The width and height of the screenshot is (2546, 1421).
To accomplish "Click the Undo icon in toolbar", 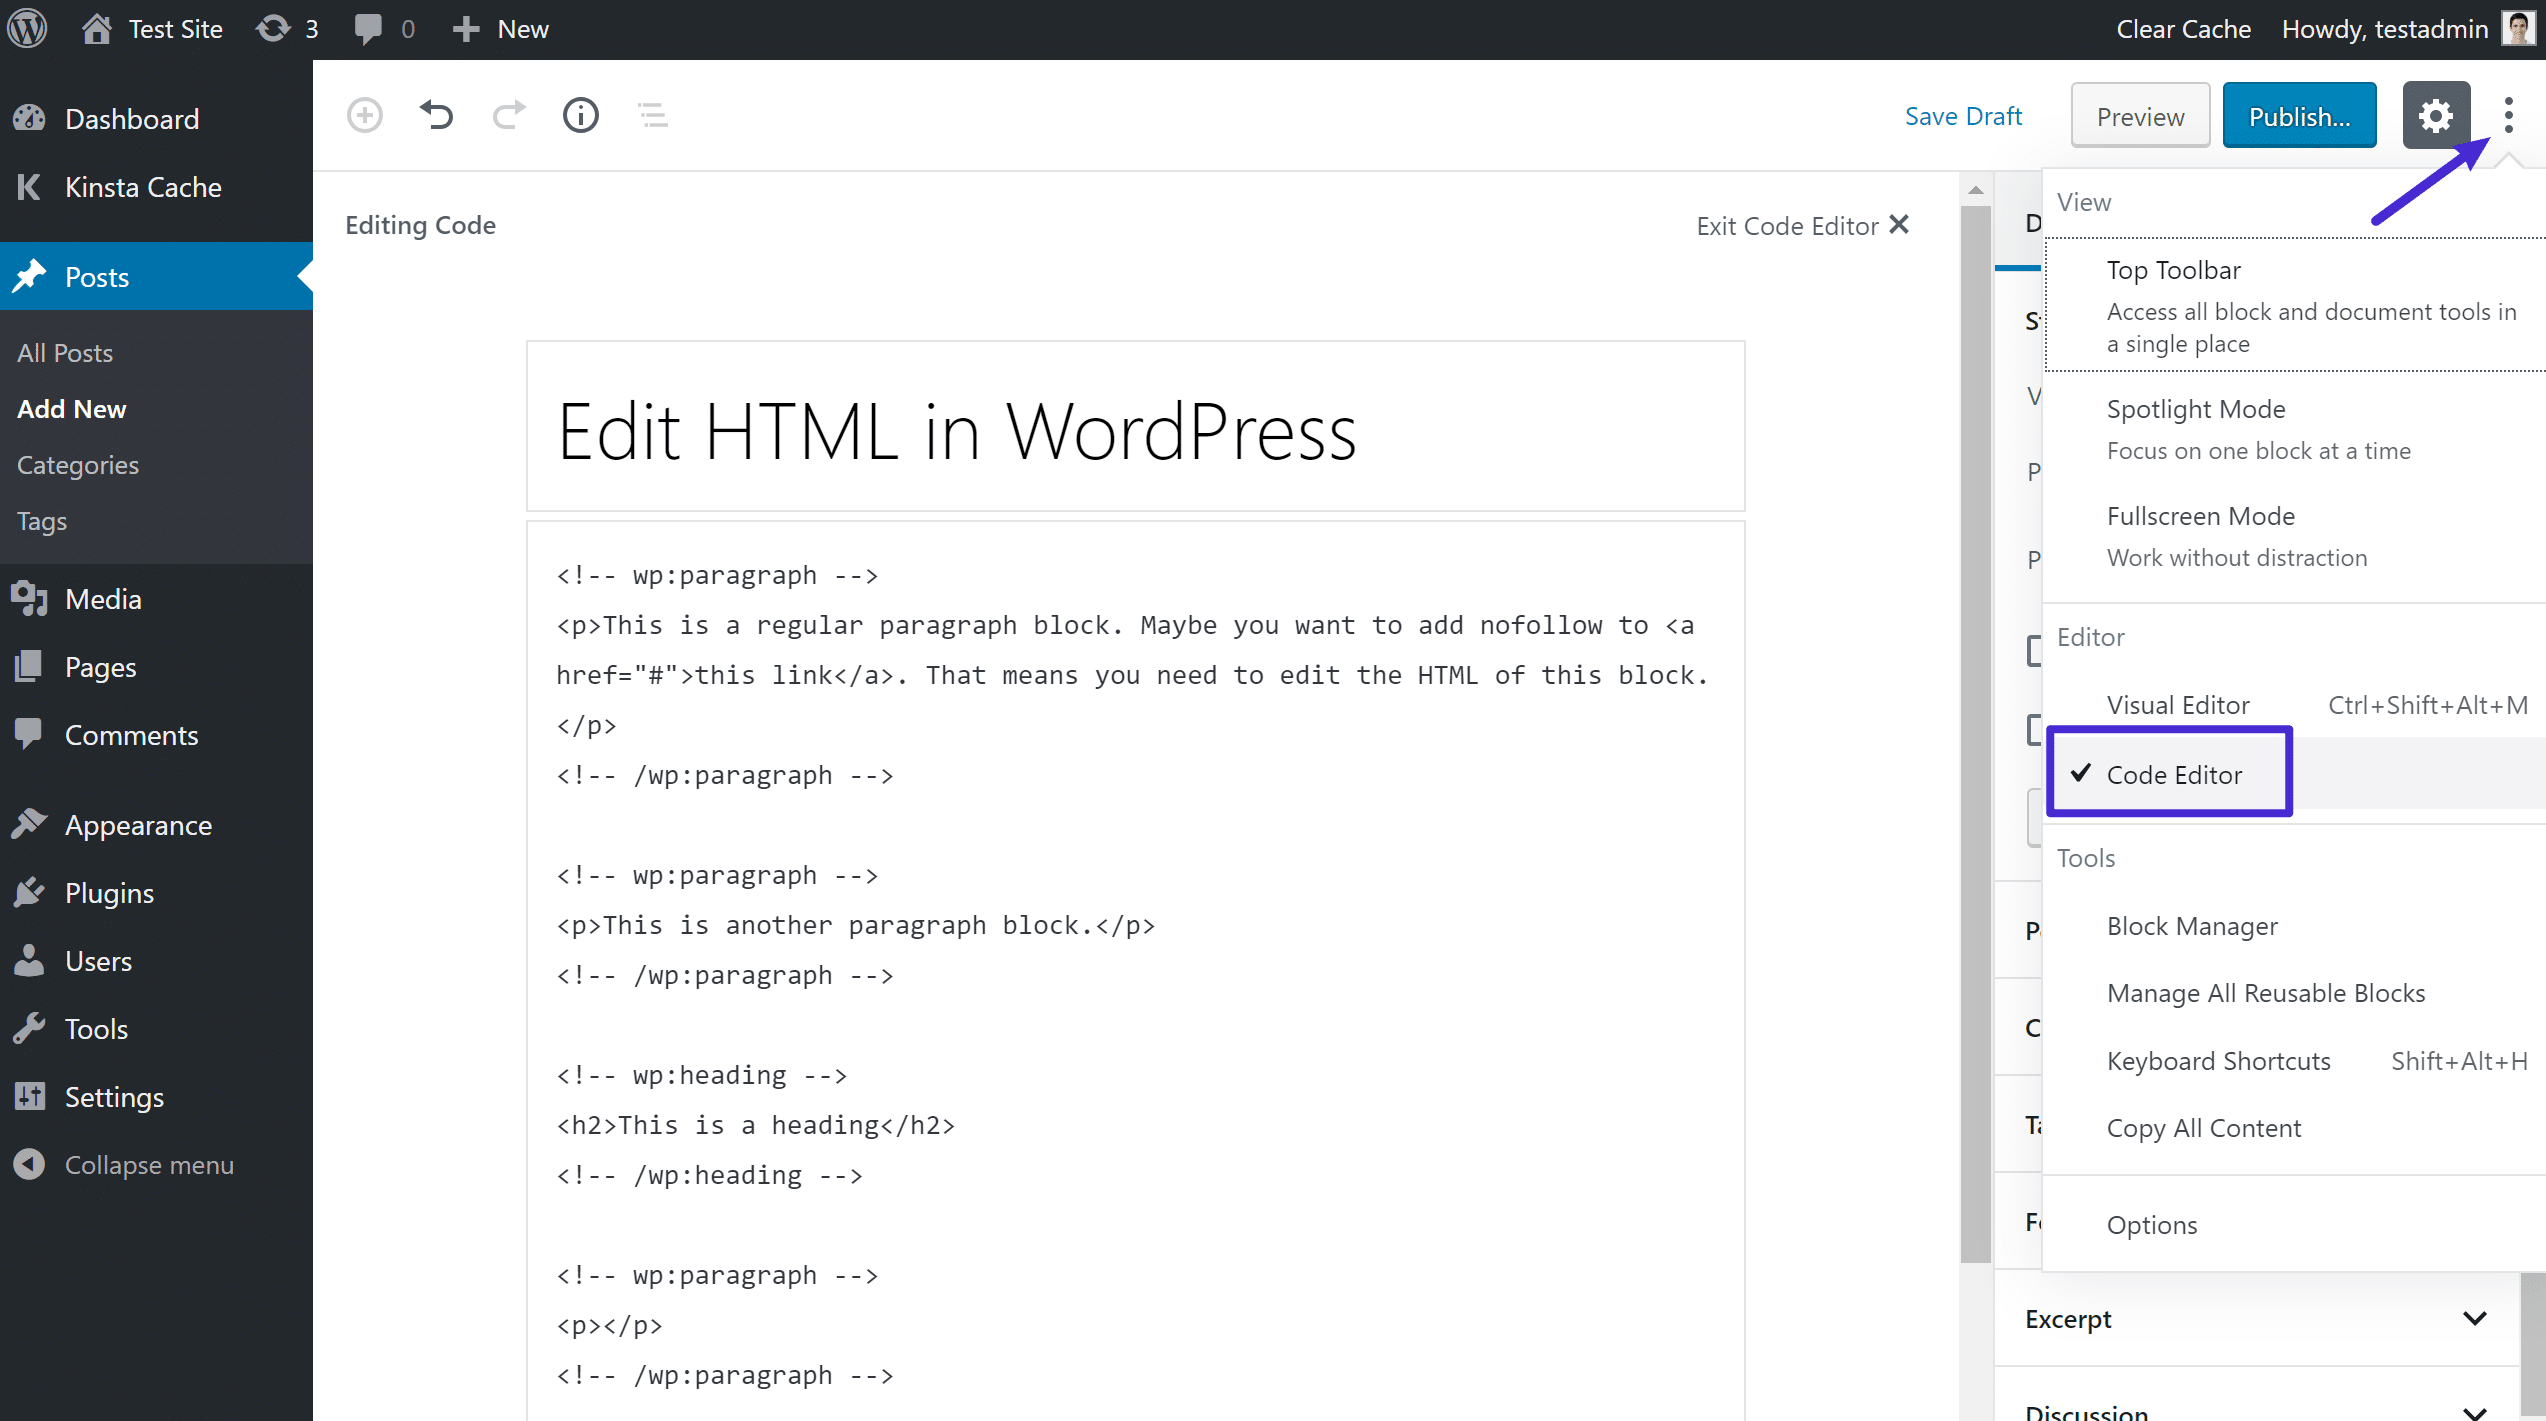I will pos(435,114).
